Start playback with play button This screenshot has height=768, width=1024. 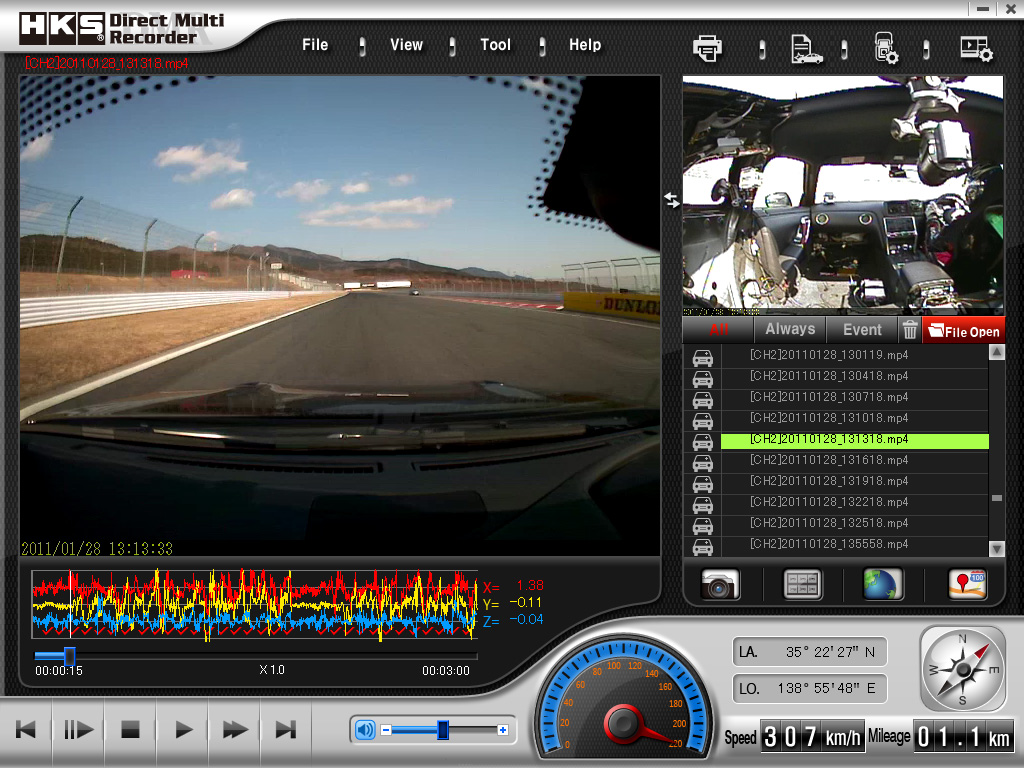pos(184,729)
